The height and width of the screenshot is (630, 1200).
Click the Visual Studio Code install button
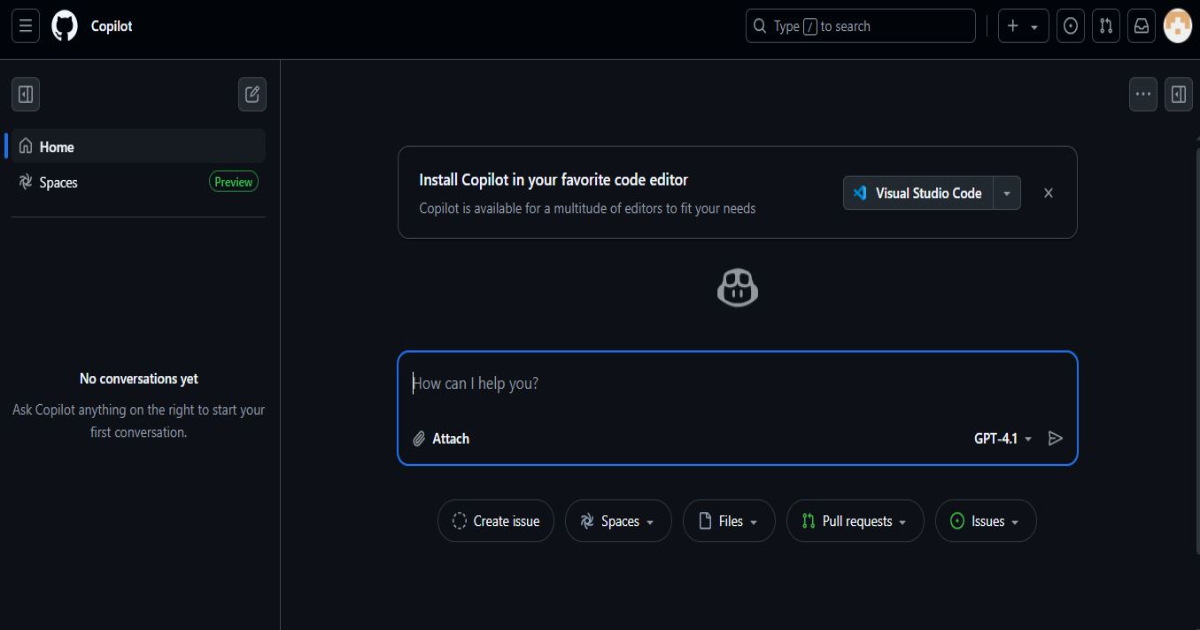coord(918,193)
